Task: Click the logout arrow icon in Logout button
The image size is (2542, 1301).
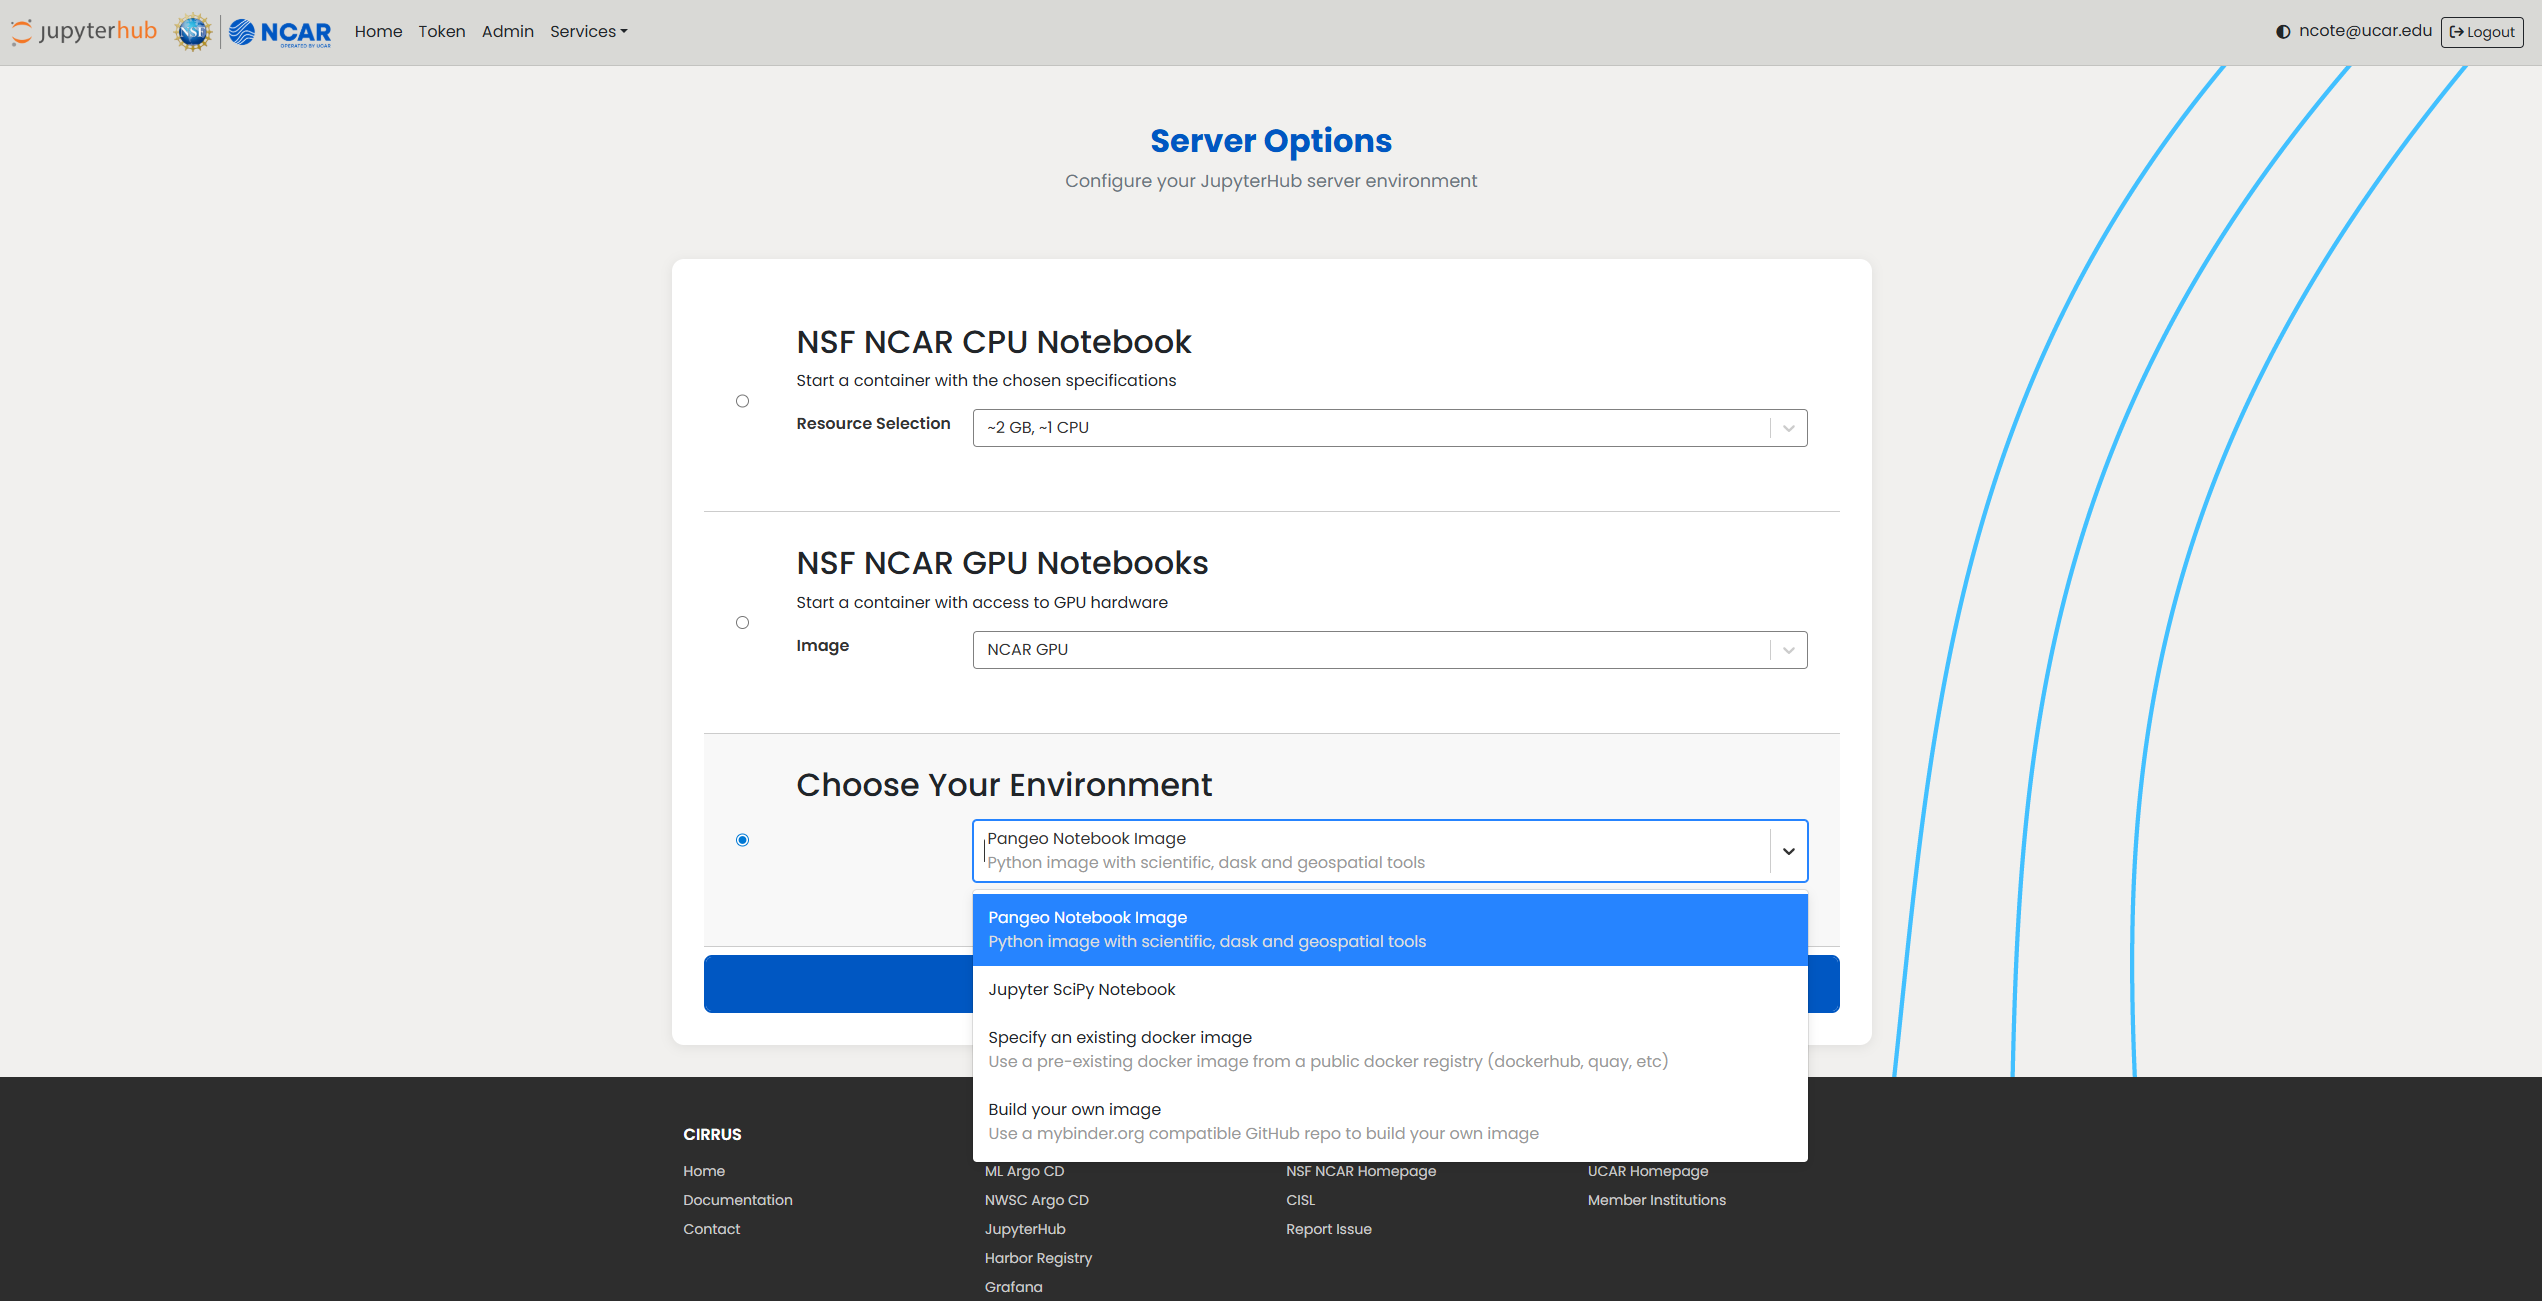Action: [2458, 31]
